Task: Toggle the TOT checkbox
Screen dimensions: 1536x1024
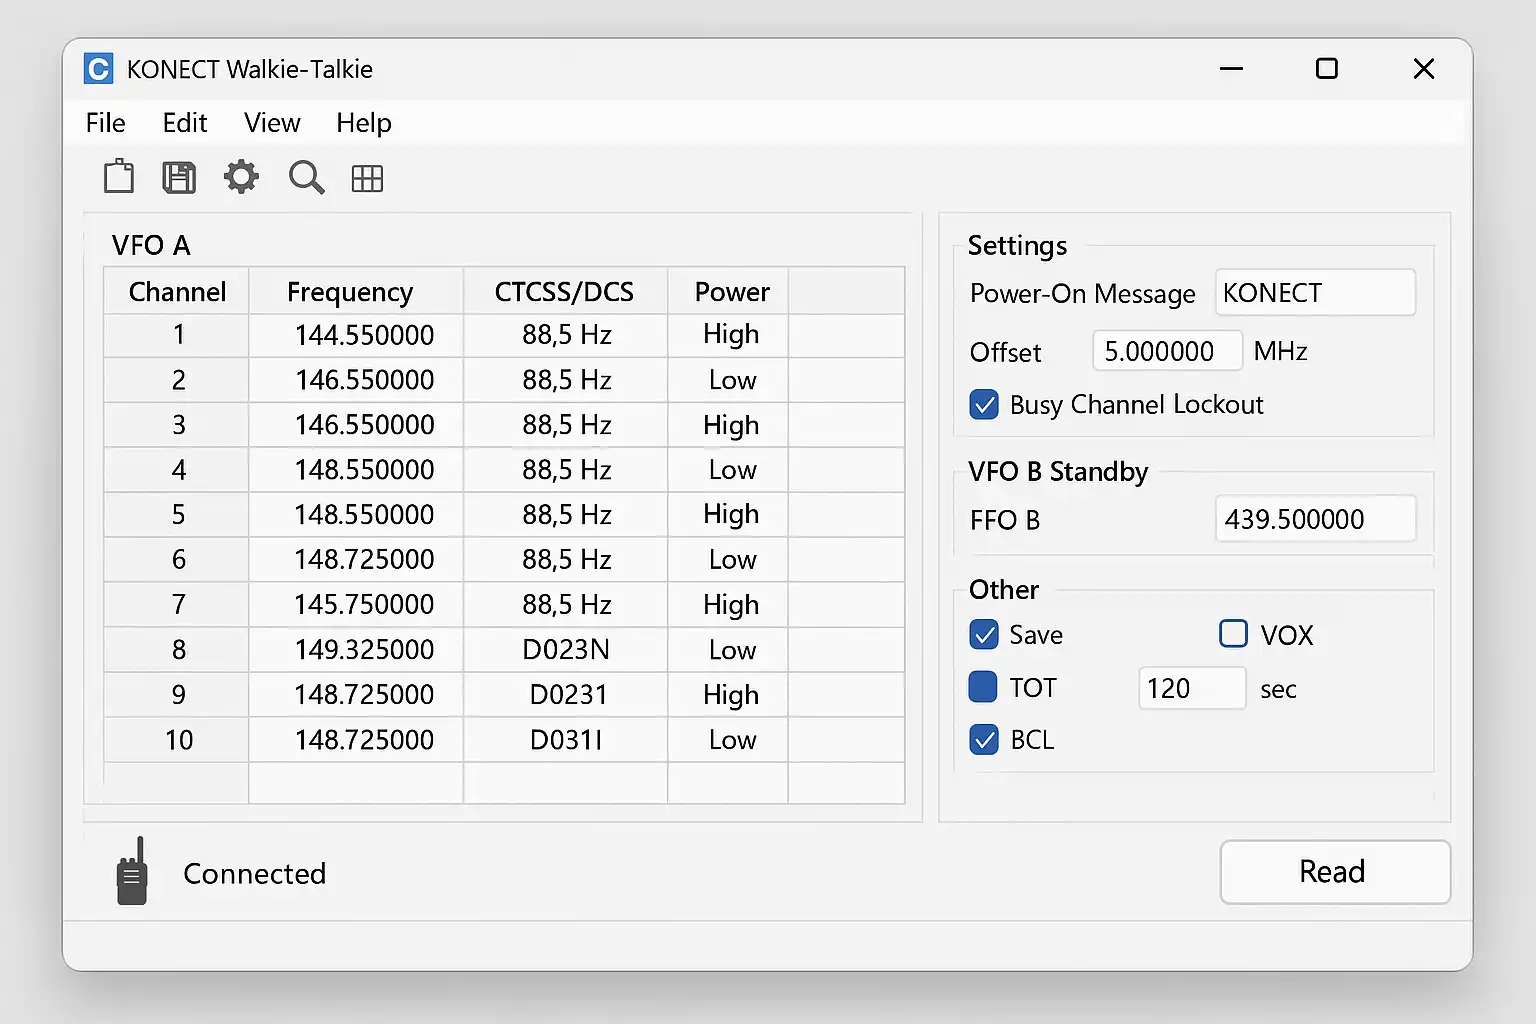Action: coord(983,688)
